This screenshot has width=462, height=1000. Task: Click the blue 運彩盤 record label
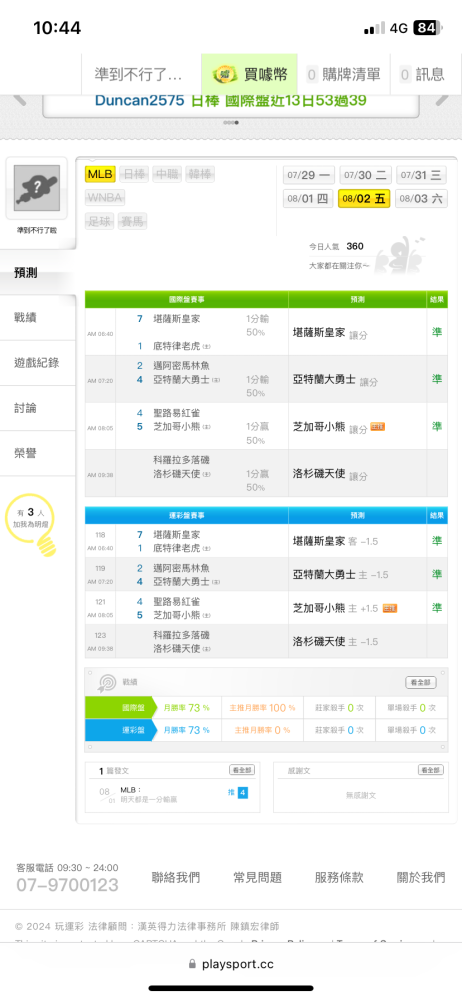(x=119, y=730)
